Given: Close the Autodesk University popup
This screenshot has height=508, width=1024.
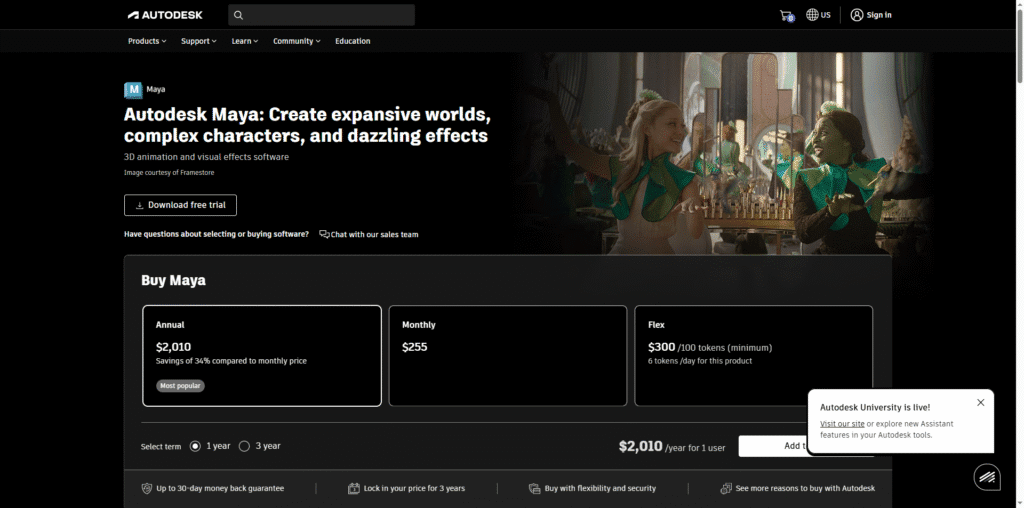Looking at the screenshot, I should [980, 403].
